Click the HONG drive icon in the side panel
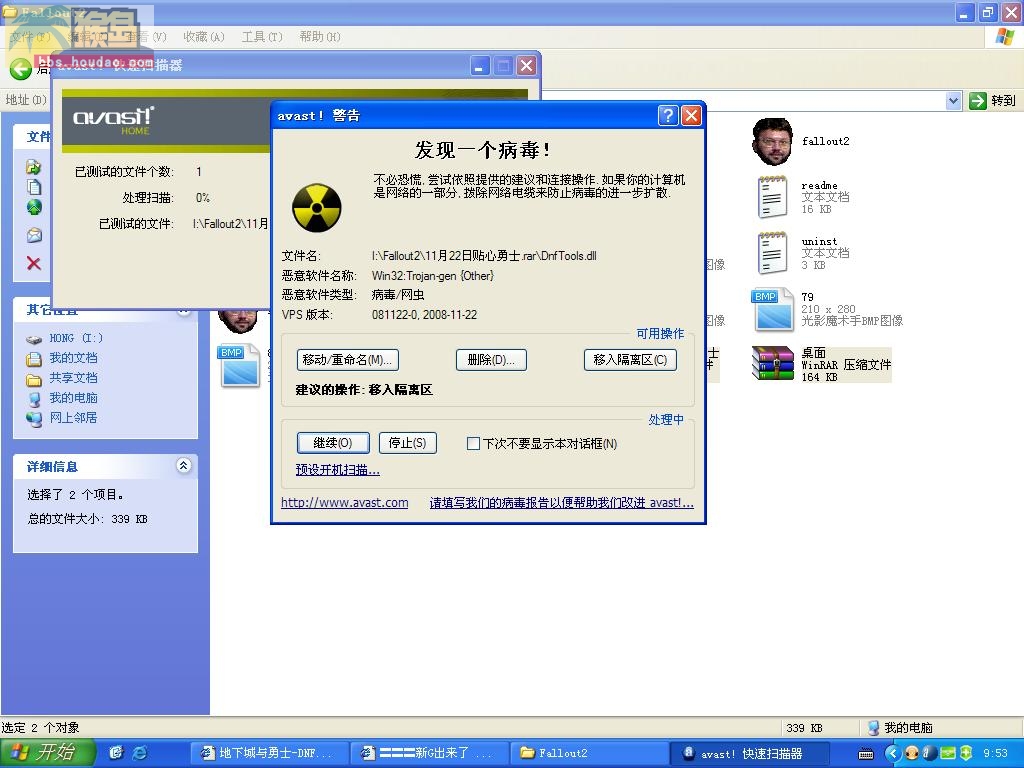The image size is (1024, 768). click(x=34, y=339)
